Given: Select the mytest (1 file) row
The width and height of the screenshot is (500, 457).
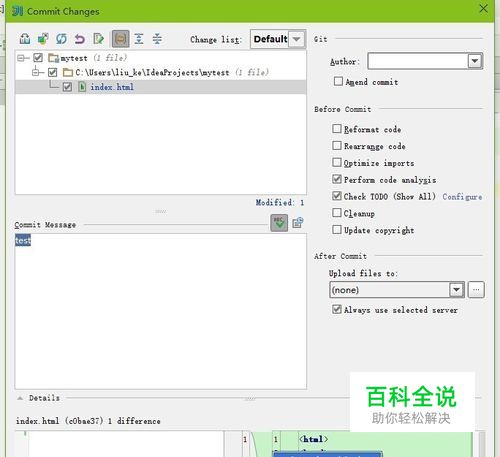Looking at the screenshot, I should point(161,58).
